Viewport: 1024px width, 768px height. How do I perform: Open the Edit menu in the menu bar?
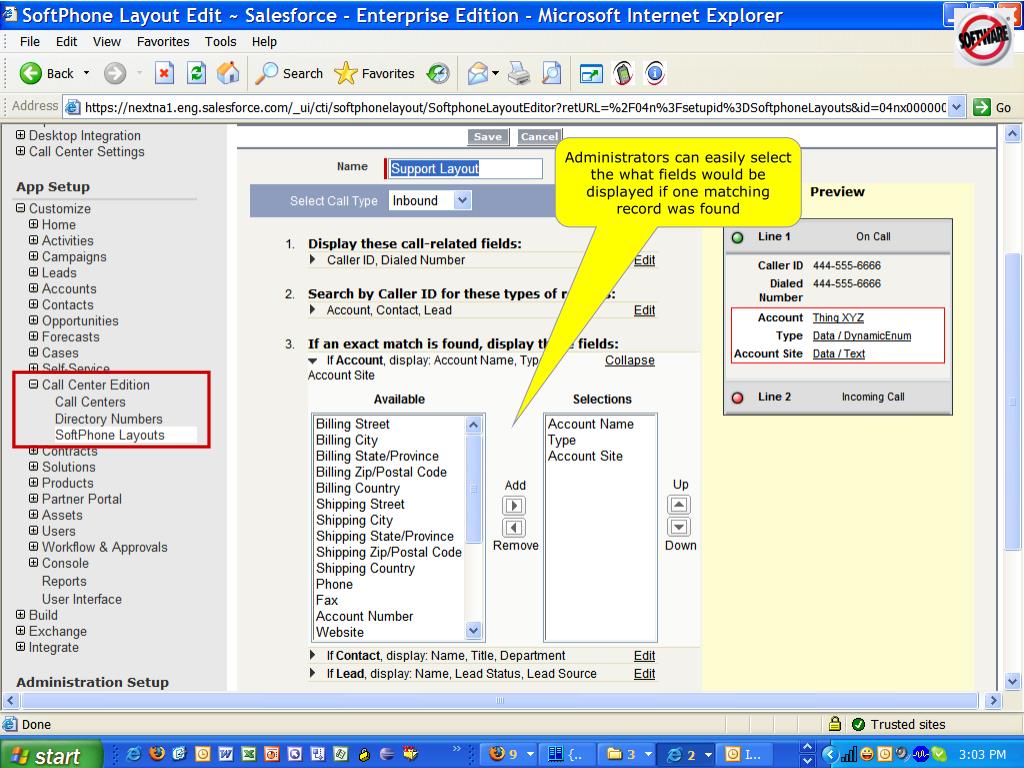[66, 42]
